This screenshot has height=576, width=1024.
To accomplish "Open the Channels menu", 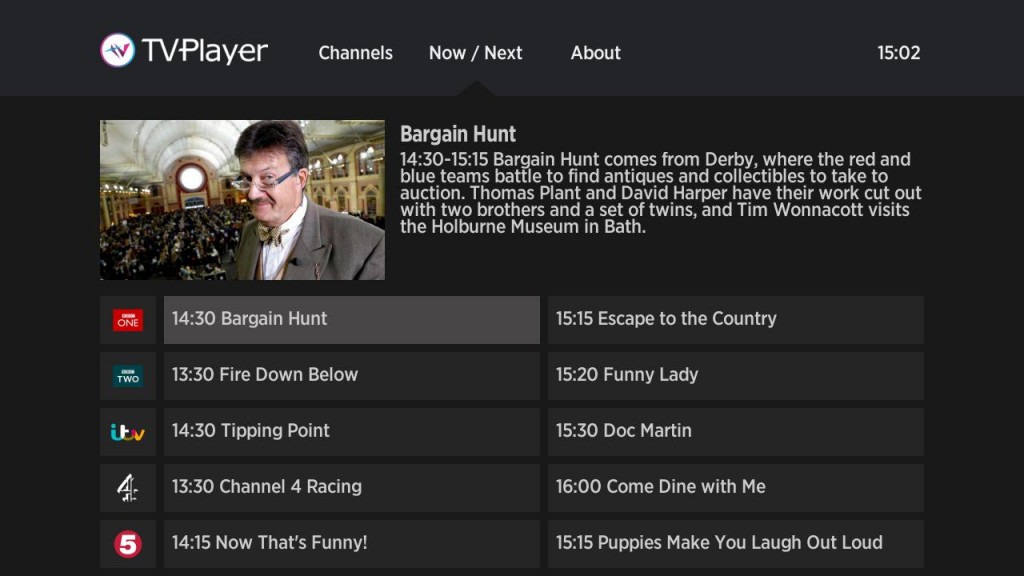I will tap(355, 53).
